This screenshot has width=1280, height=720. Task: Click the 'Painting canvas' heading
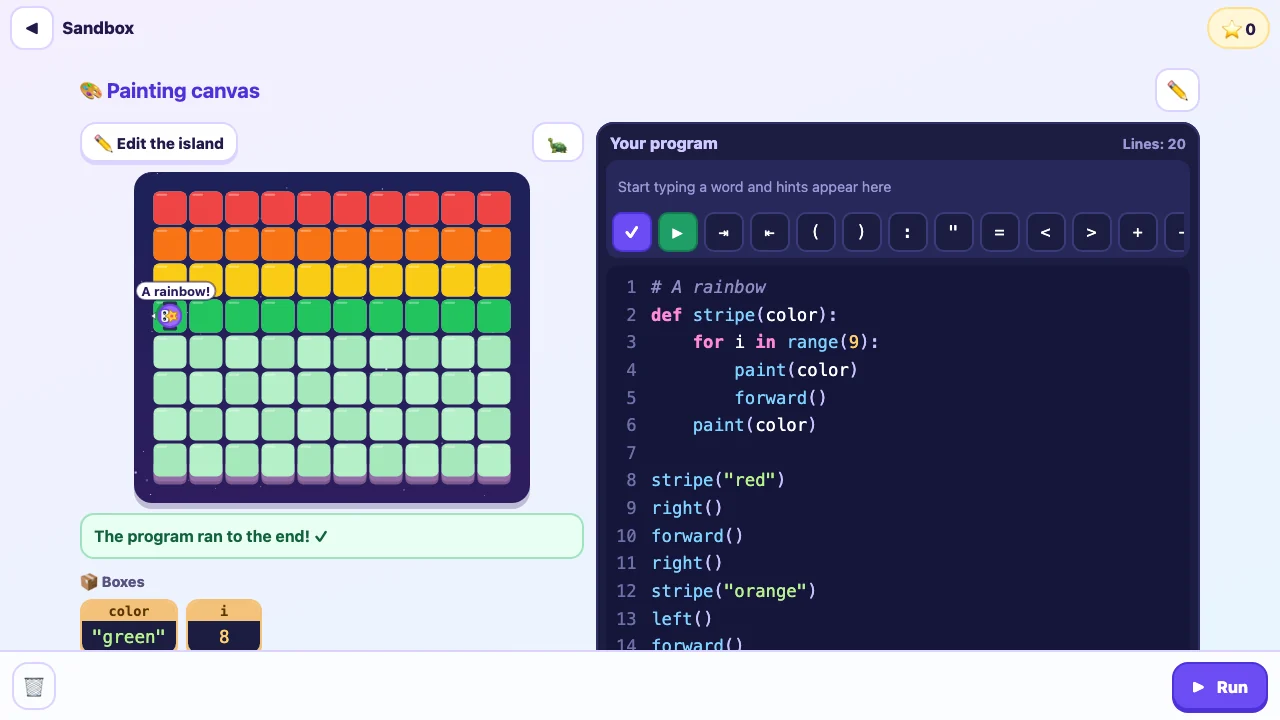coord(170,91)
